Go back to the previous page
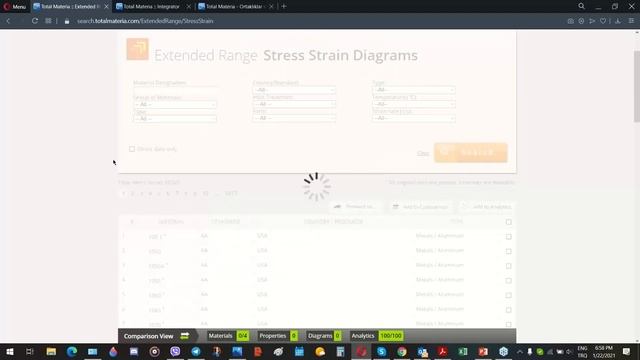This screenshot has height=360, width=640. click(8, 21)
